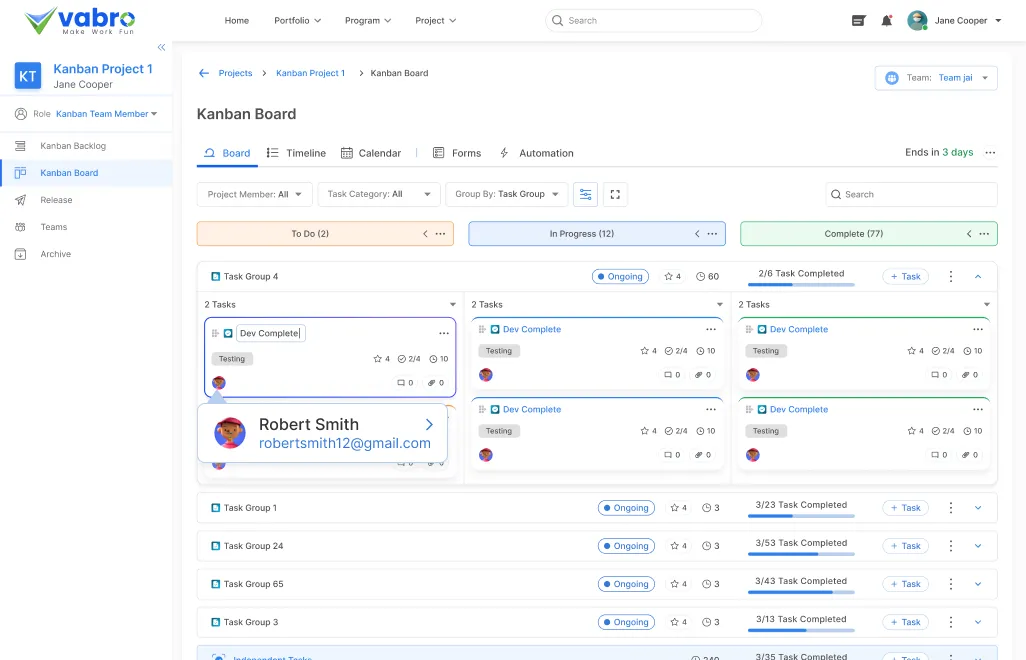Viewport: 1026px width, 660px height.
Task: Open three-dot menu for Task Group 4
Action: click(x=950, y=277)
